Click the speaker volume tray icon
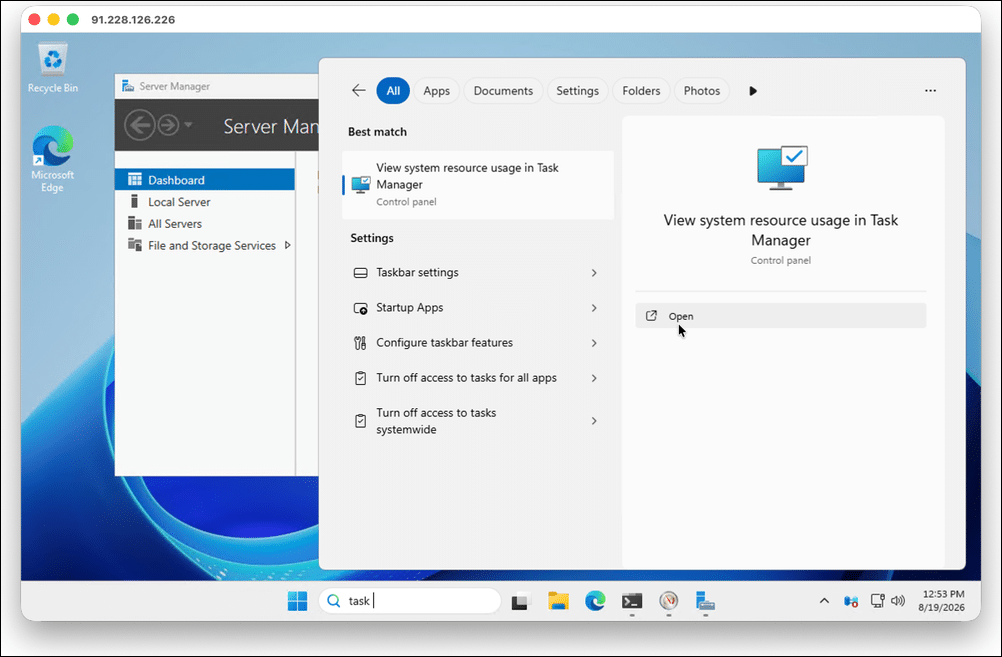 (x=898, y=601)
